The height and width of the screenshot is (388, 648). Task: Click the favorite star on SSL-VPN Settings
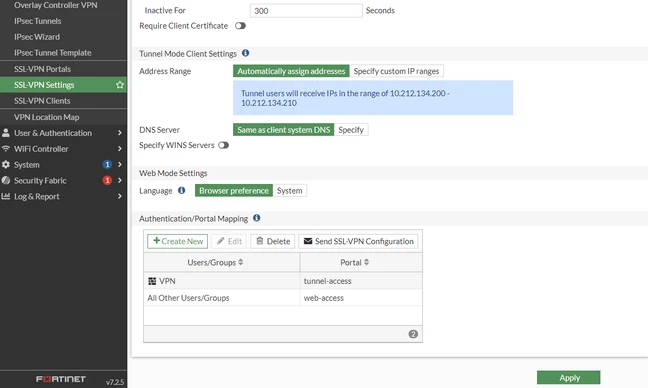tap(120, 85)
